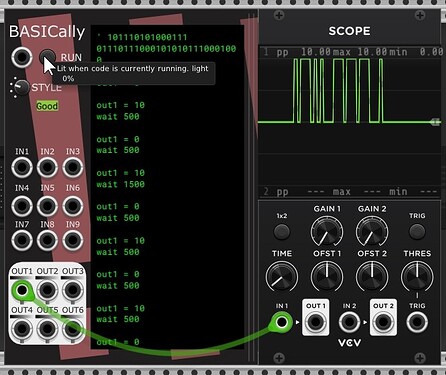Click the RUN input jack on BASICally
The width and height of the screenshot is (446, 375).
(x=22, y=57)
